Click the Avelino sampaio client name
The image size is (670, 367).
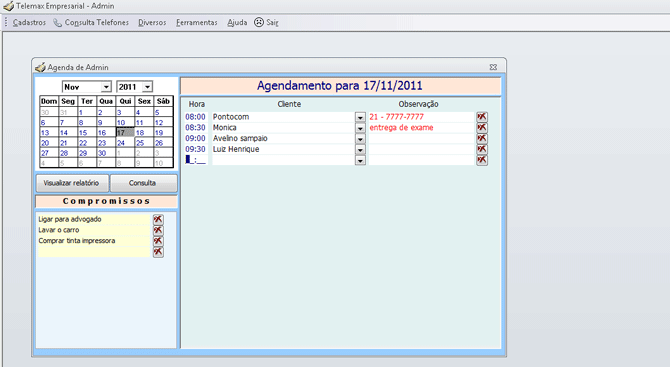tap(240, 138)
